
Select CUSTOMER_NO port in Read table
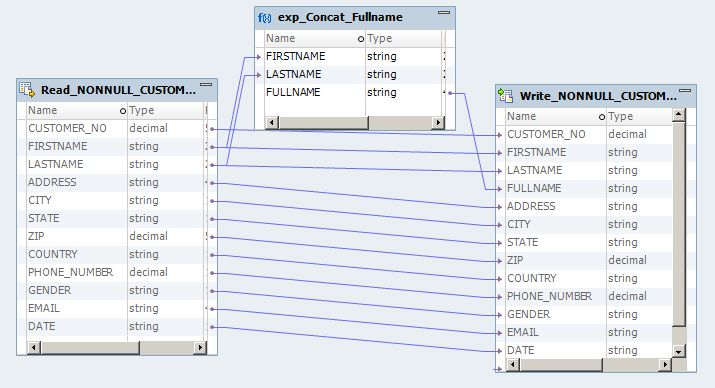coord(67,129)
